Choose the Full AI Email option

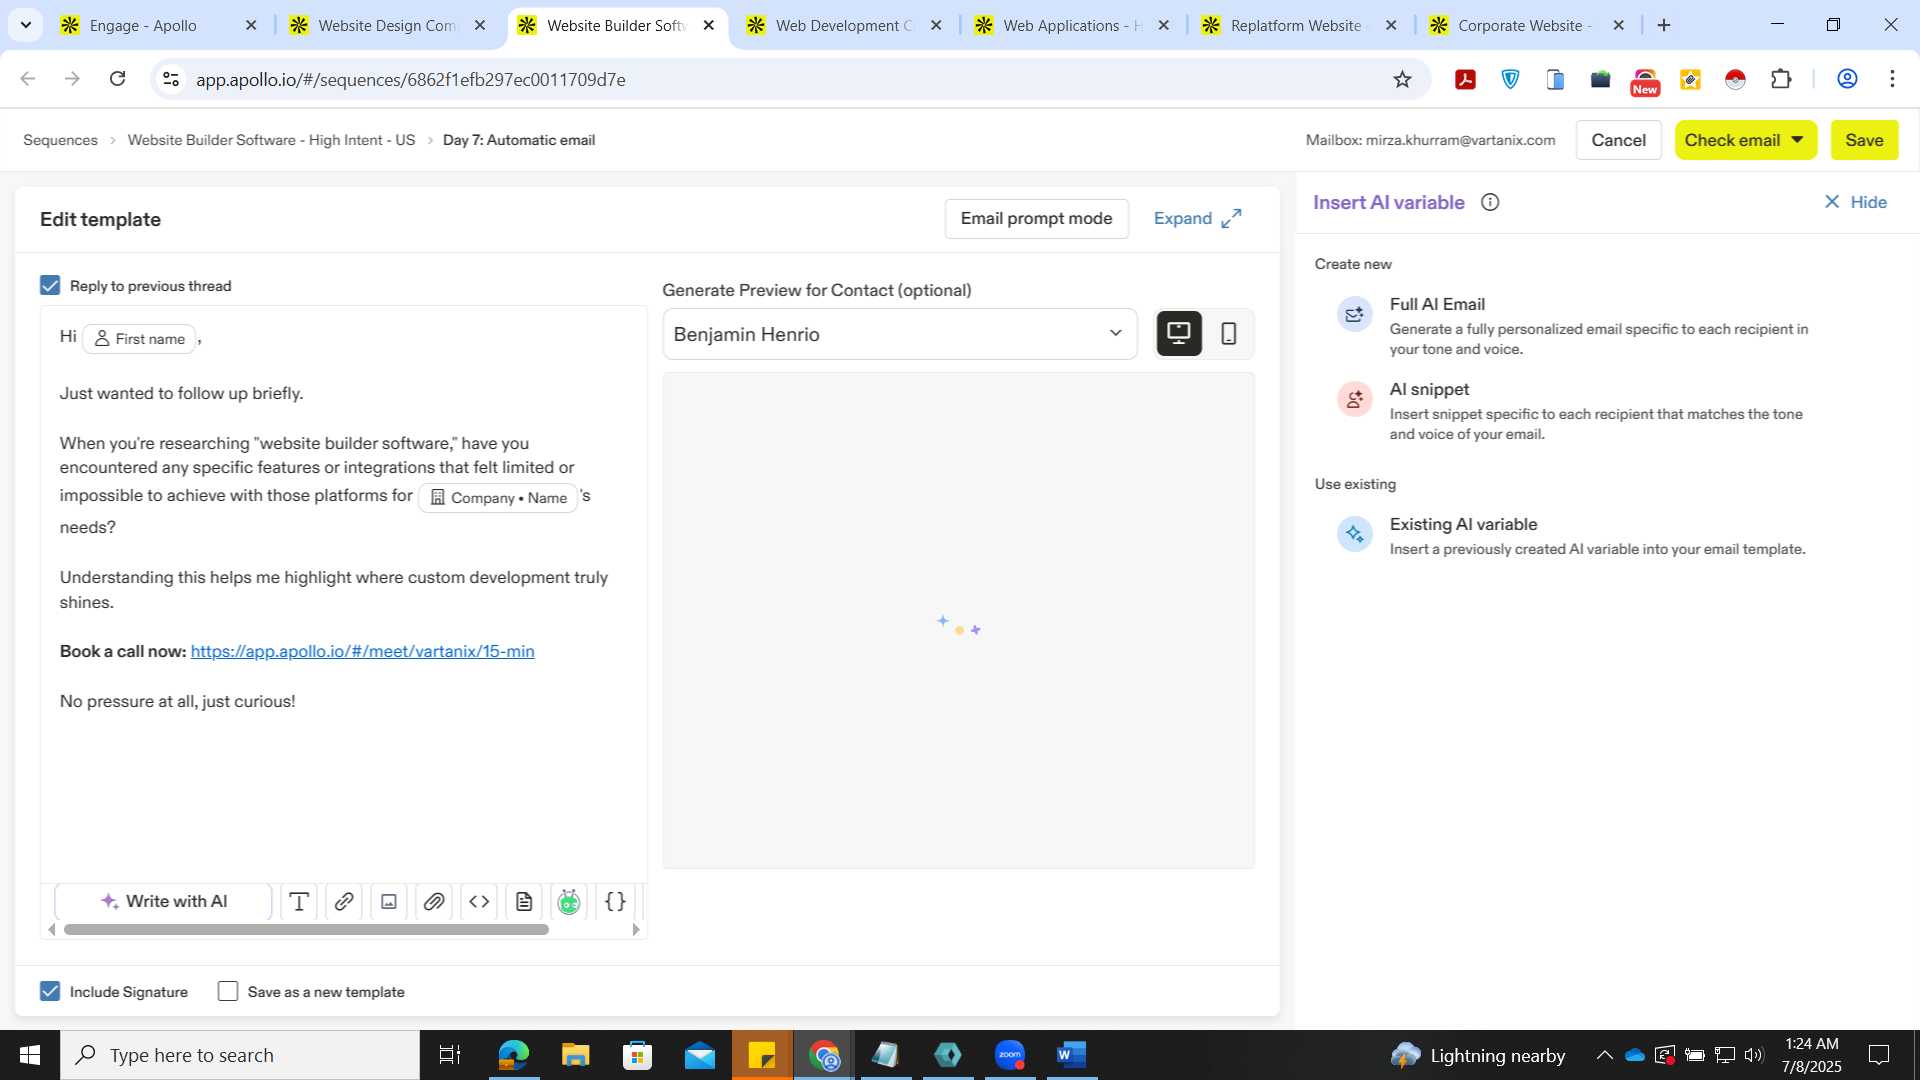click(x=1577, y=326)
